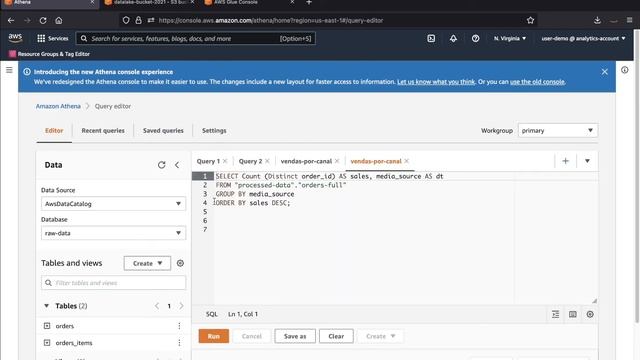Select the Query 2 tab
This screenshot has height=360, width=640.
tap(250, 161)
